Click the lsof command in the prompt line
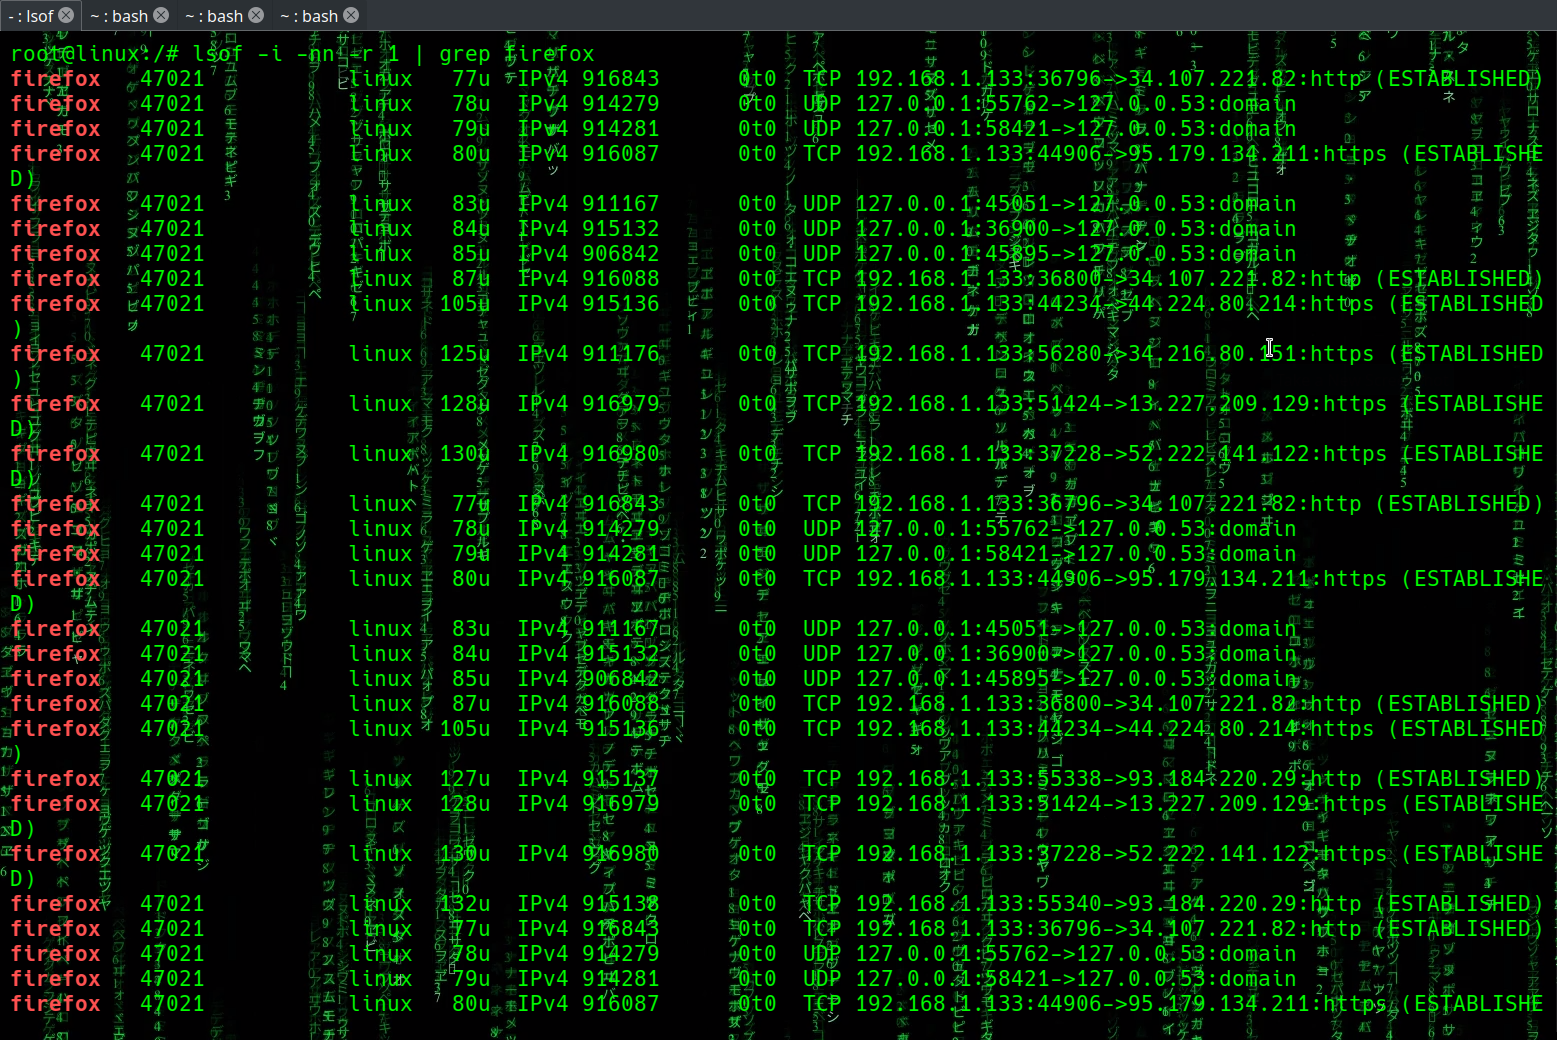This screenshot has height=1040, width=1557. pyautogui.click(x=218, y=53)
